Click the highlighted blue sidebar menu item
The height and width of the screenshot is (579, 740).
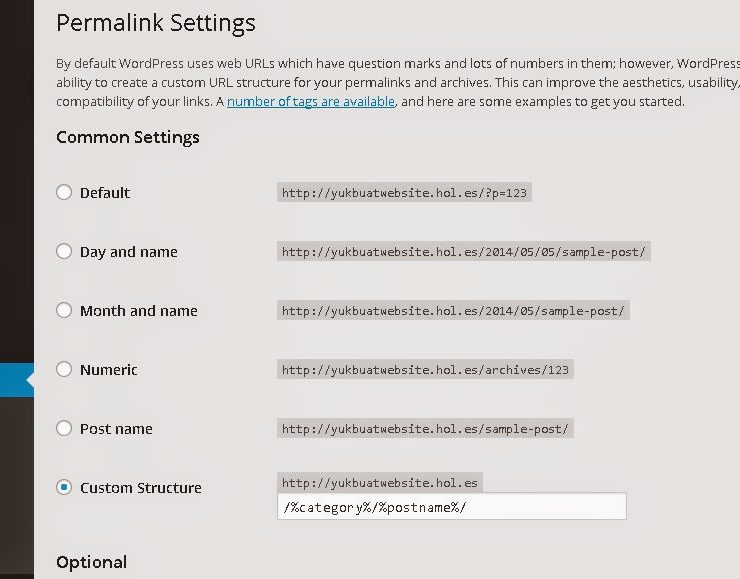pyautogui.click(x=17, y=380)
